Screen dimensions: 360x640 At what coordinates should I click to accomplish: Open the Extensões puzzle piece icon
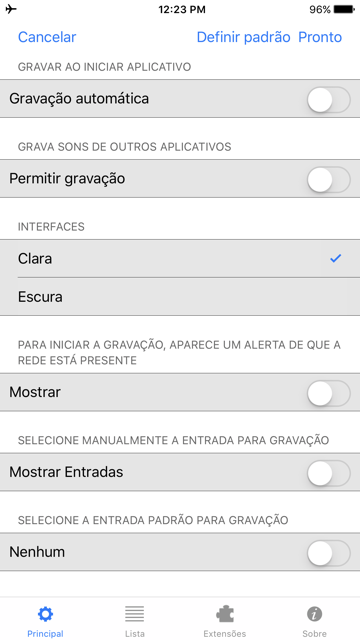point(225,613)
